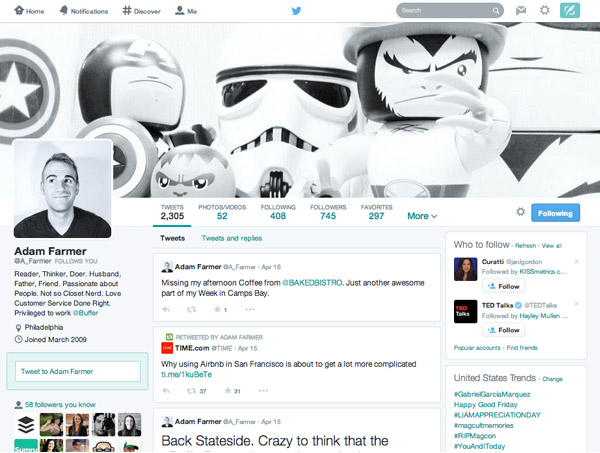This screenshot has width=600, height=453.
Task: Open @BAKEDBISTRO mention link
Action: pyautogui.click(x=312, y=283)
